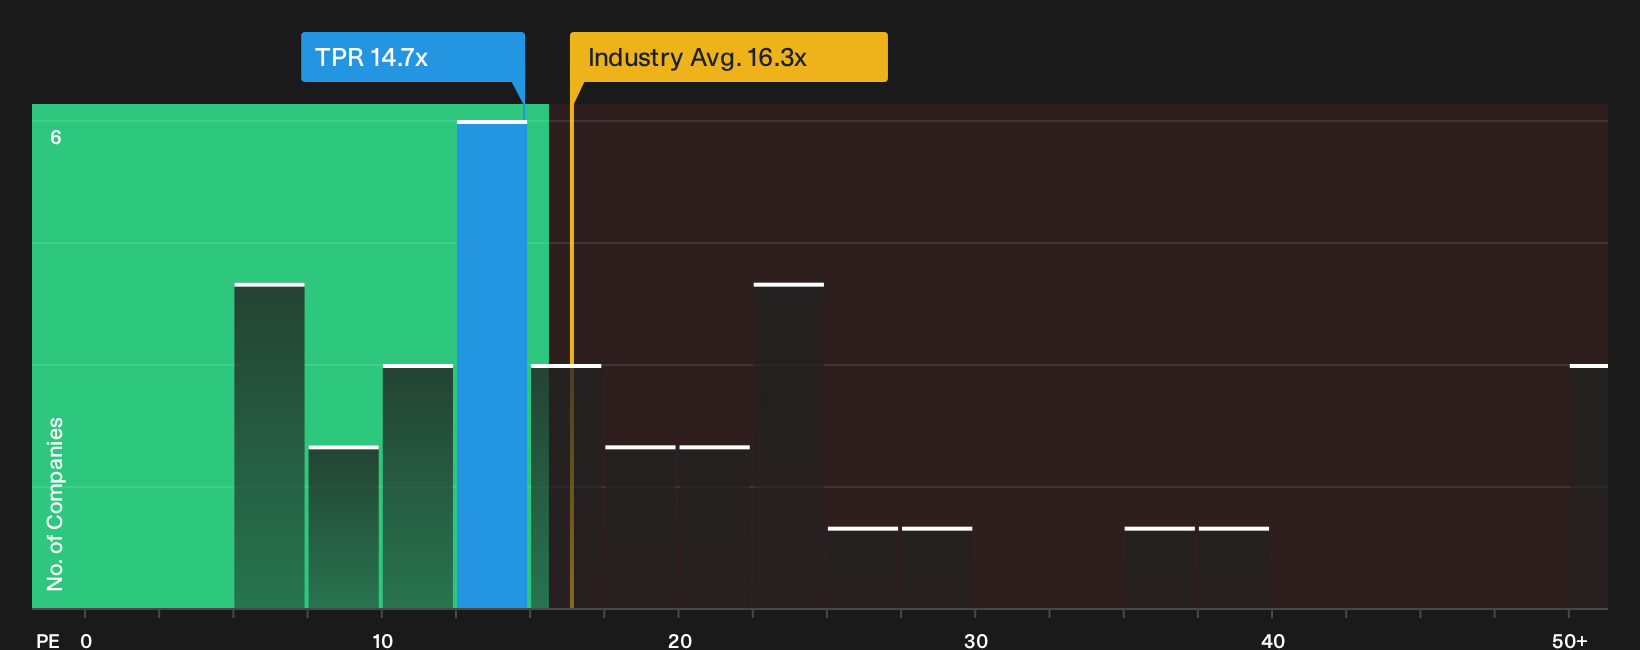Click the x-axis label 20
This screenshot has width=1640, height=650.
[x=679, y=641]
